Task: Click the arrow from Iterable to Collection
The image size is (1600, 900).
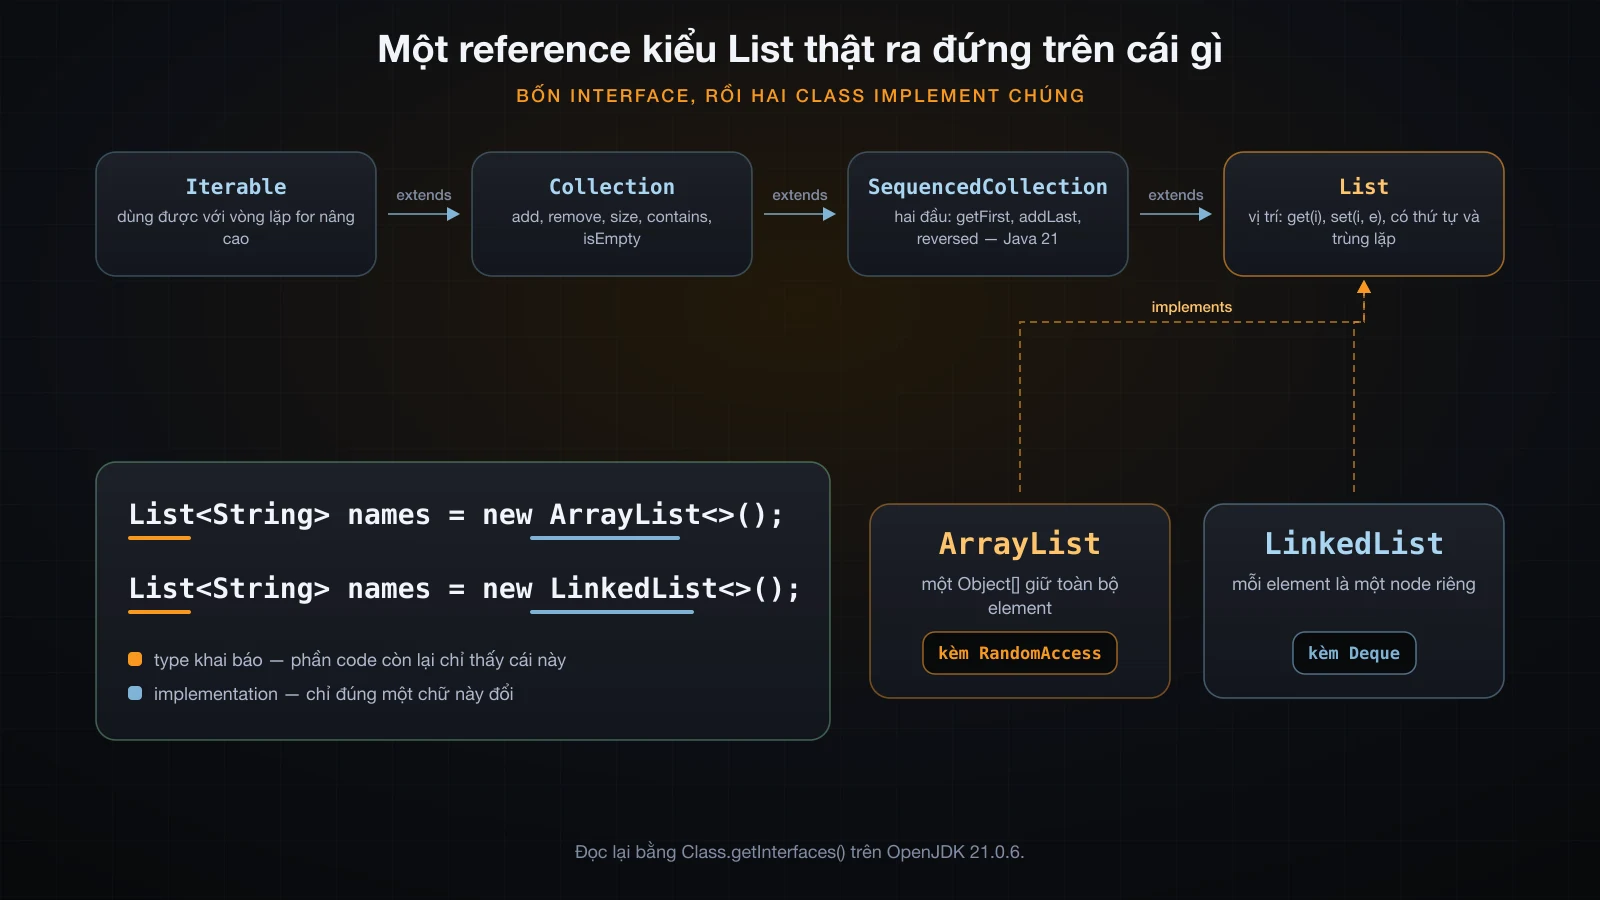Action: click(x=424, y=214)
